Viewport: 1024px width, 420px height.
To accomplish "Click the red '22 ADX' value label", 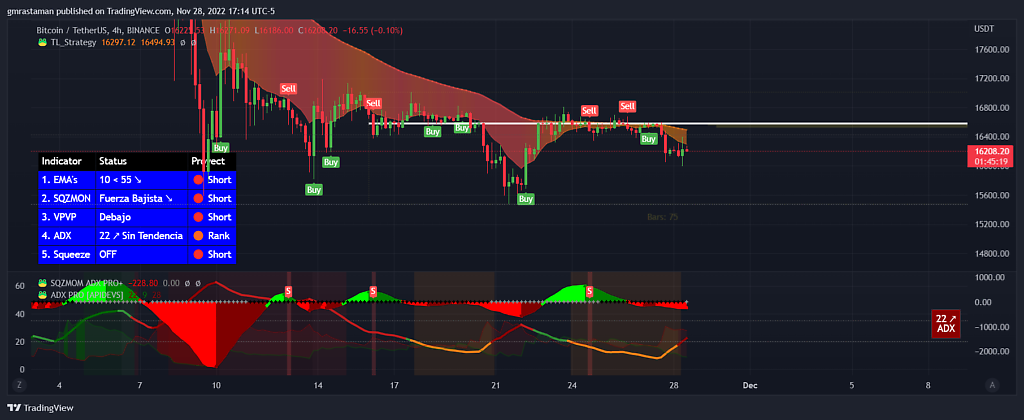I will (945, 323).
